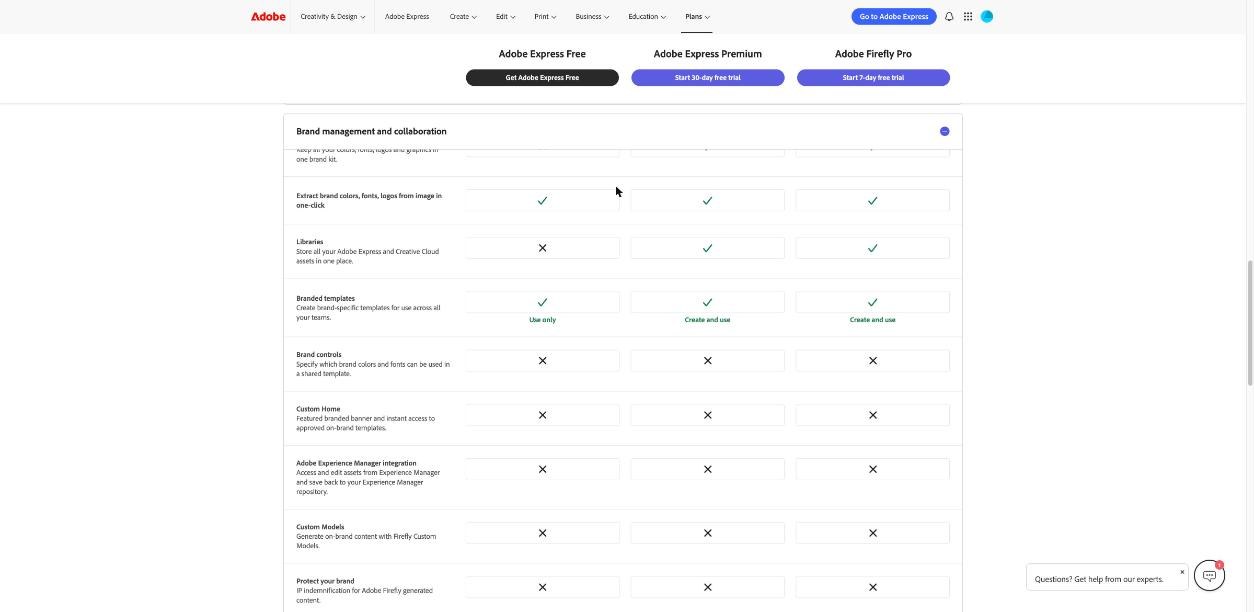The image size is (1254, 612).
Task: Open the chat support bubble icon
Action: (x=1209, y=575)
